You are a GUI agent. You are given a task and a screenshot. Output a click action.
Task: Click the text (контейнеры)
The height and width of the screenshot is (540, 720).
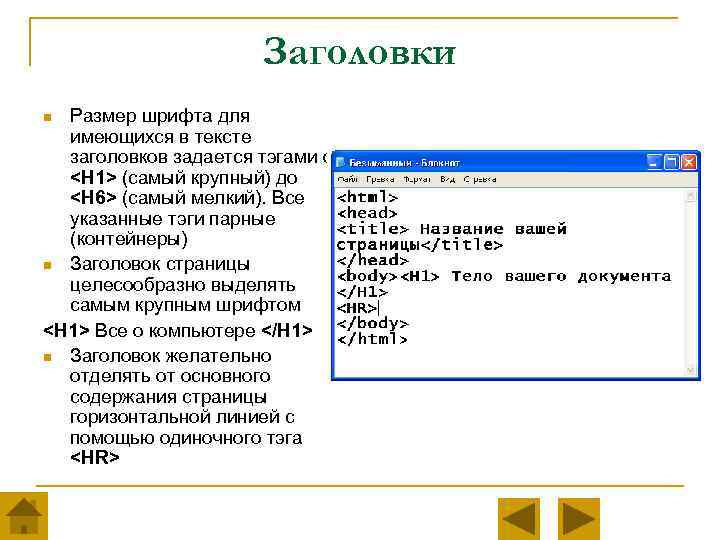point(129,239)
